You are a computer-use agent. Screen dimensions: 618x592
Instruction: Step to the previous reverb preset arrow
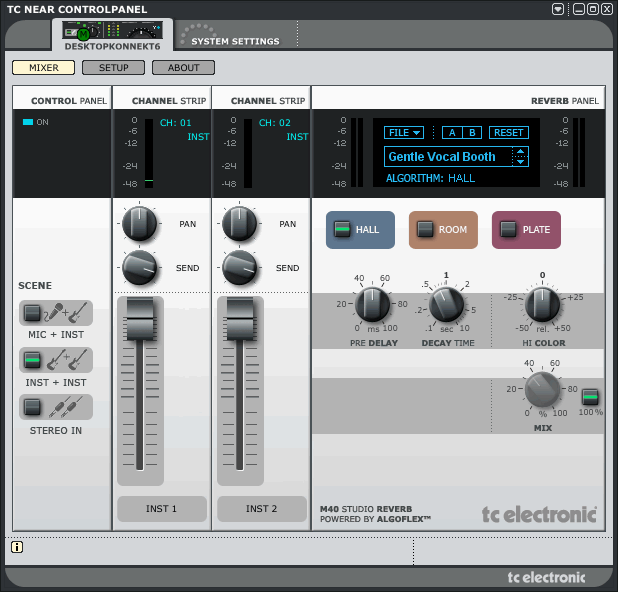pyautogui.click(x=521, y=151)
